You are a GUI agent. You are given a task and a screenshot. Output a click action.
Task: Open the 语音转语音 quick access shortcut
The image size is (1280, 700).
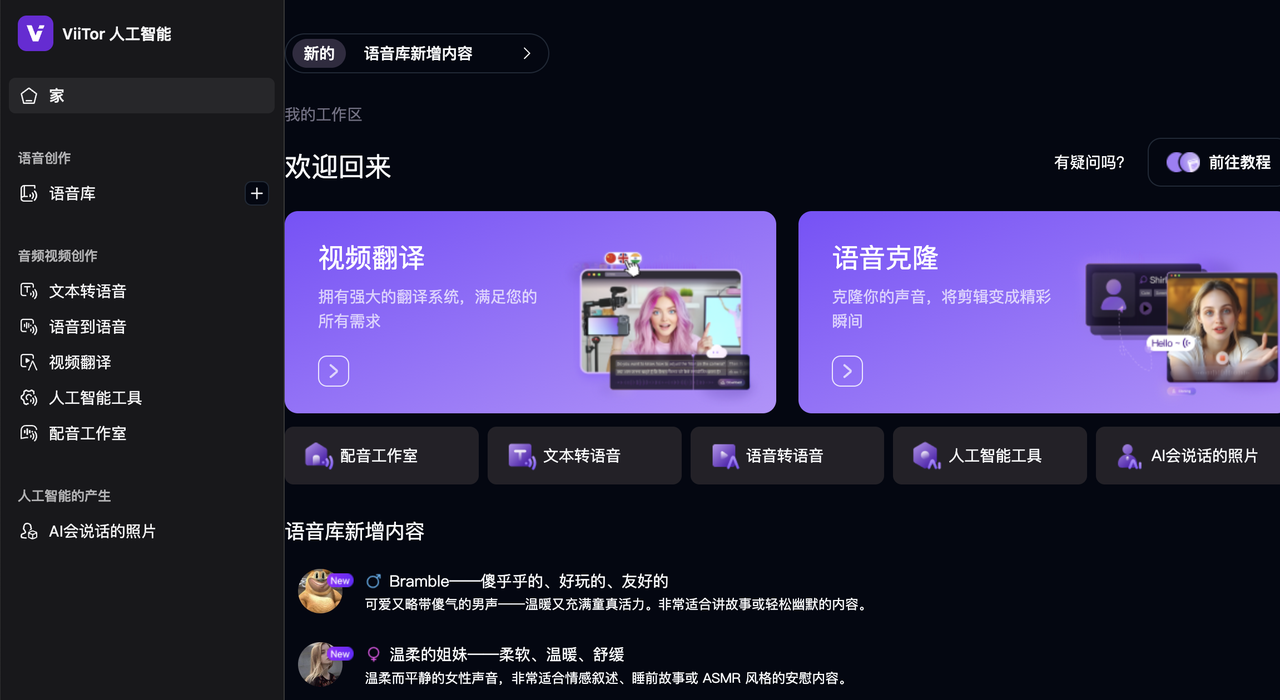(x=787, y=455)
